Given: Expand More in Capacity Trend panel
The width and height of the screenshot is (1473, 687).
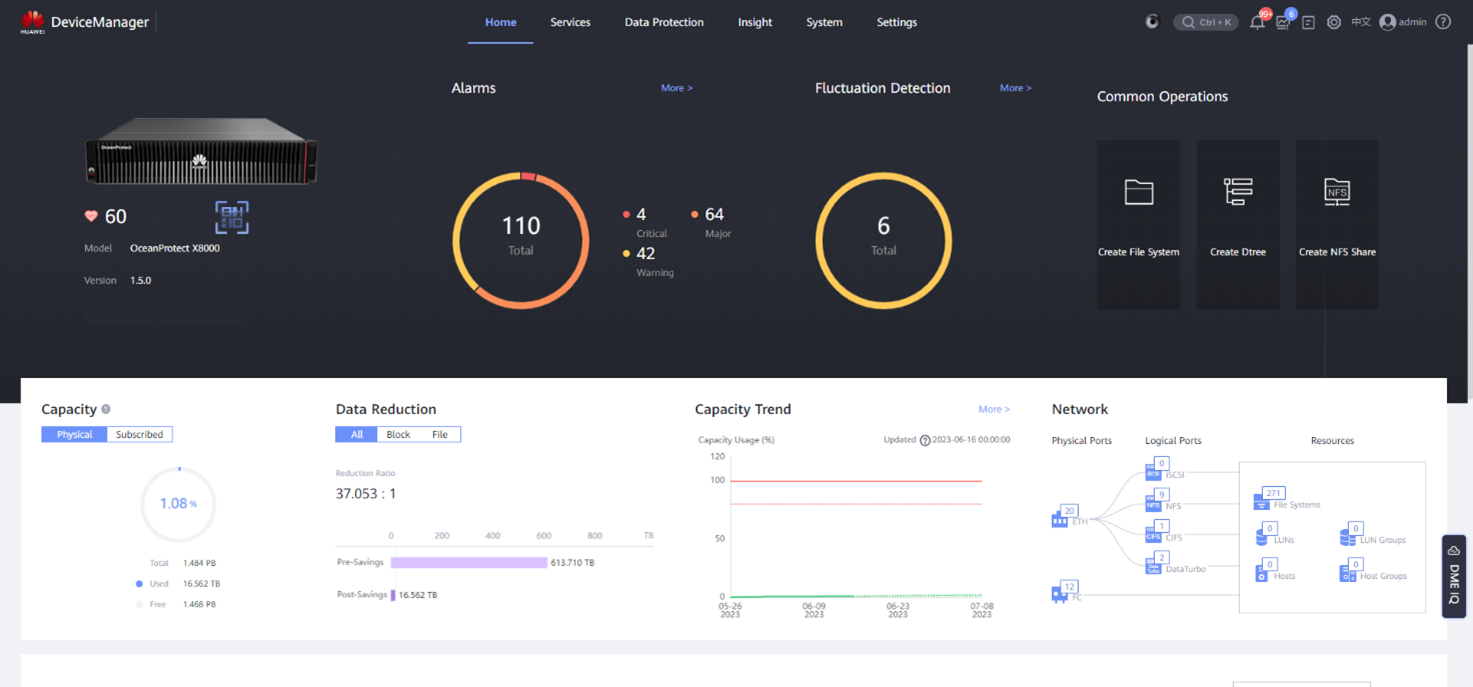Looking at the screenshot, I should pos(993,409).
